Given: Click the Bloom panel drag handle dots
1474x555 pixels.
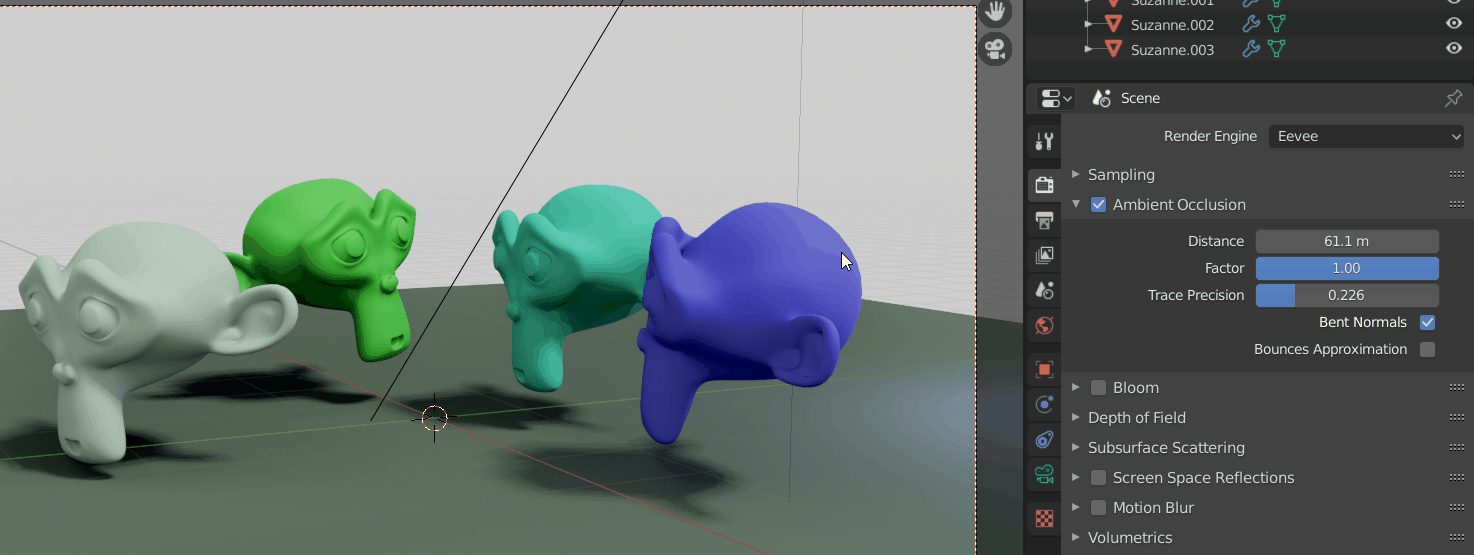Looking at the screenshot, I should coord(1456,387).
